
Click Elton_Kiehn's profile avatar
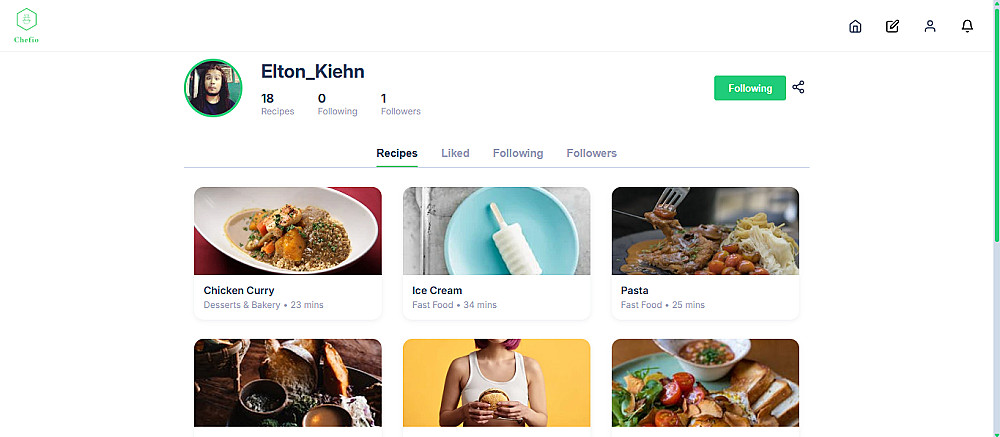[x=213, y=88]
